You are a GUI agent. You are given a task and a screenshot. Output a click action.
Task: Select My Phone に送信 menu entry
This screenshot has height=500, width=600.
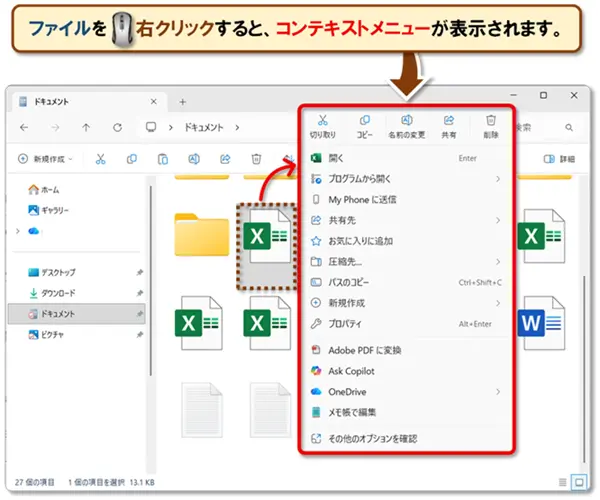406,199
